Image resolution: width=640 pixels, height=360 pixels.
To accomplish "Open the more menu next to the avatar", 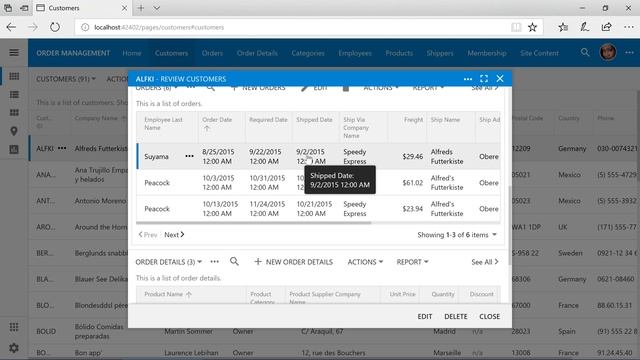I will tap(629, 53).
